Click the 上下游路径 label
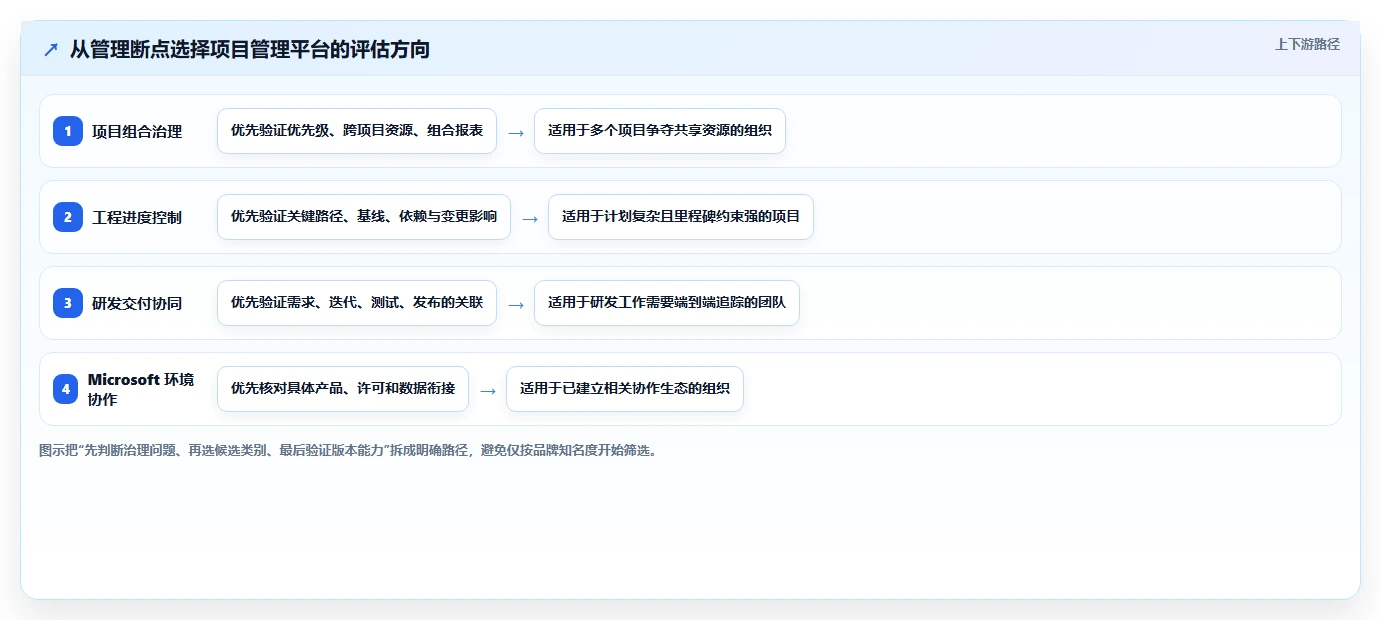 click(1307, 44)
